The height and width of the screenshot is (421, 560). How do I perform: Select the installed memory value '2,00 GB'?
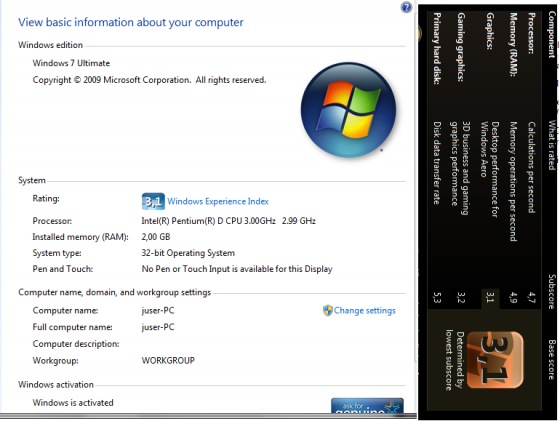(156, 237)
